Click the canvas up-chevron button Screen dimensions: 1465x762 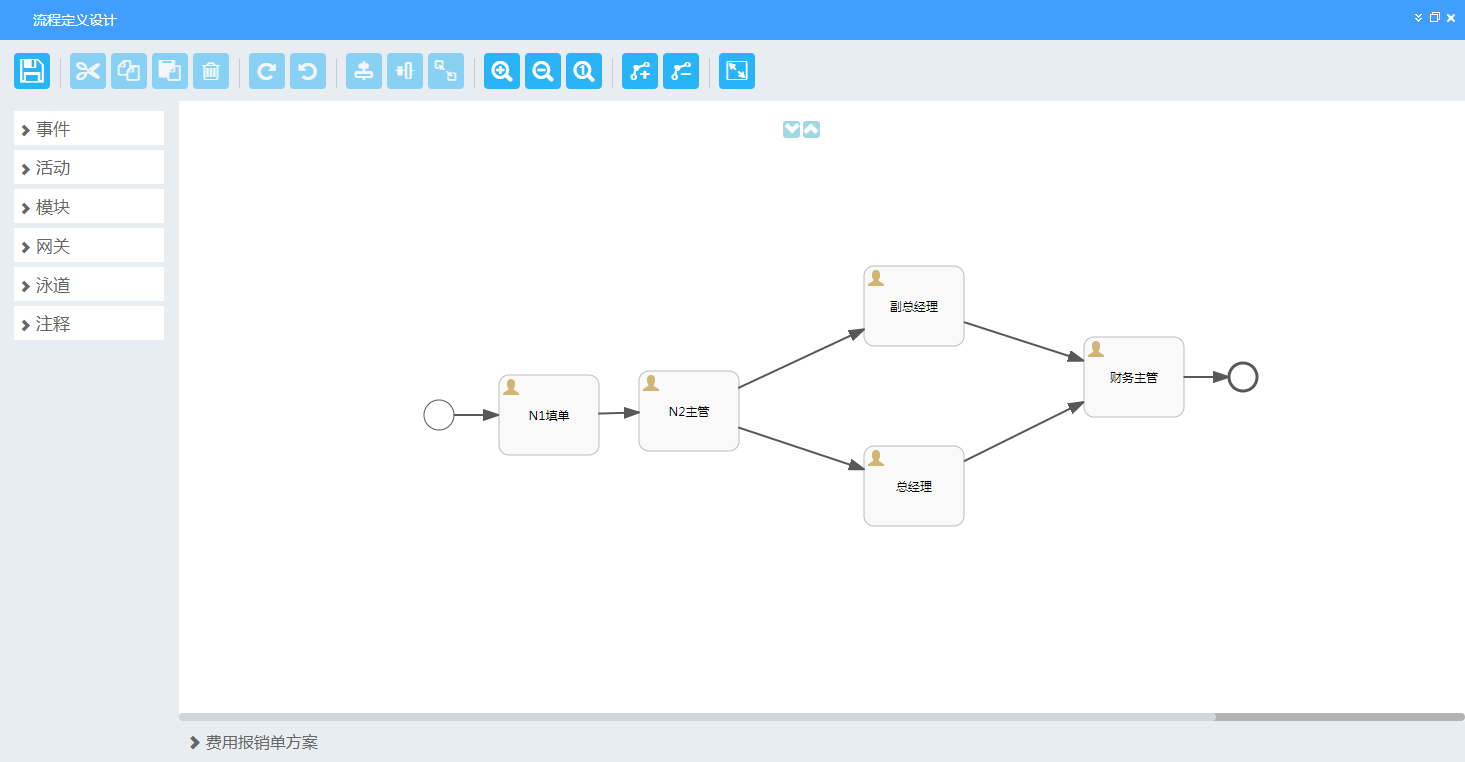(x=811, y=129)
